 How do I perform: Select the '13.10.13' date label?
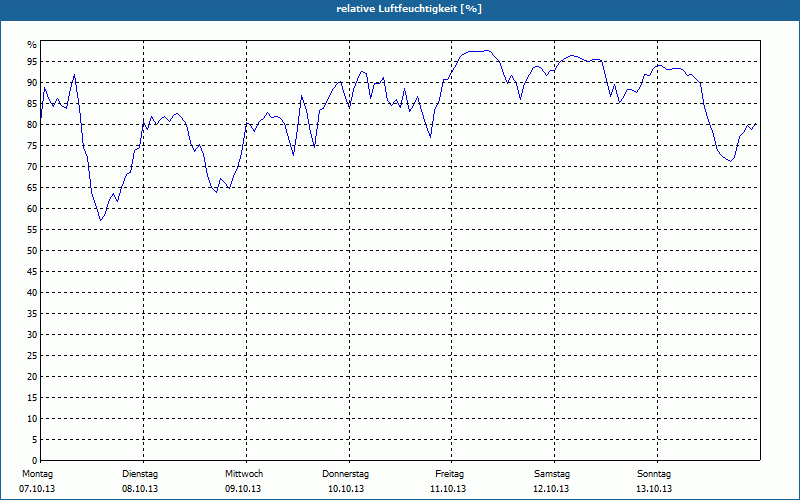pyautogui.click(x=654, y=489)
